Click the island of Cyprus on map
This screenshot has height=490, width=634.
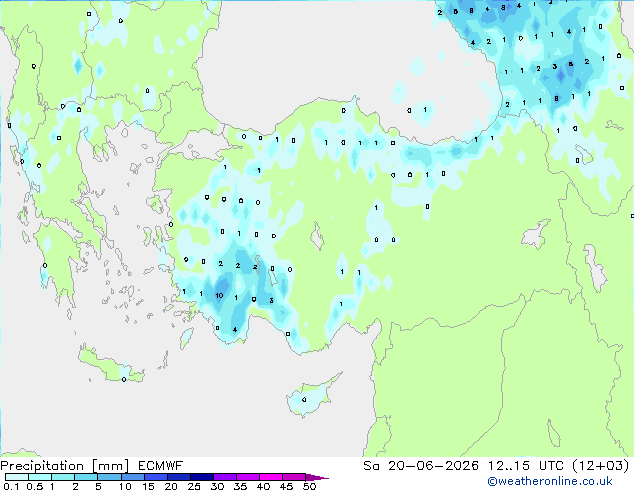point(311,397)
